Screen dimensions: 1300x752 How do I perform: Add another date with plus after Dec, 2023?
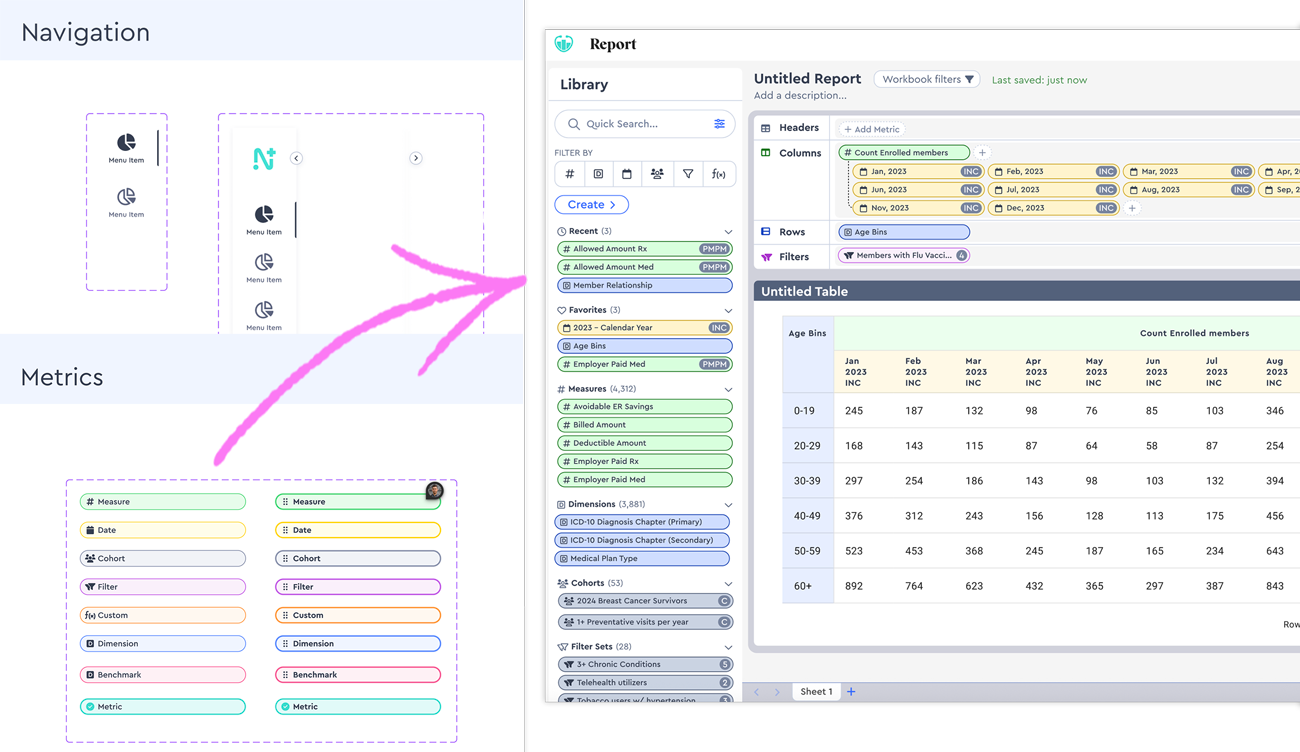tap(1132, 208)
